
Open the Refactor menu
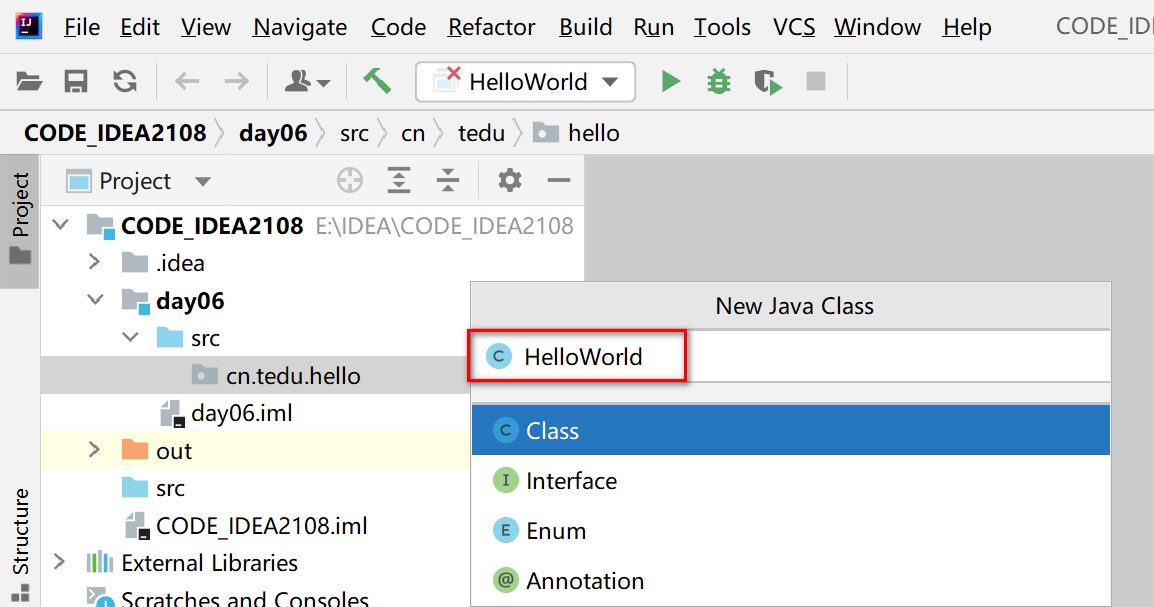(x=491, y=27)
